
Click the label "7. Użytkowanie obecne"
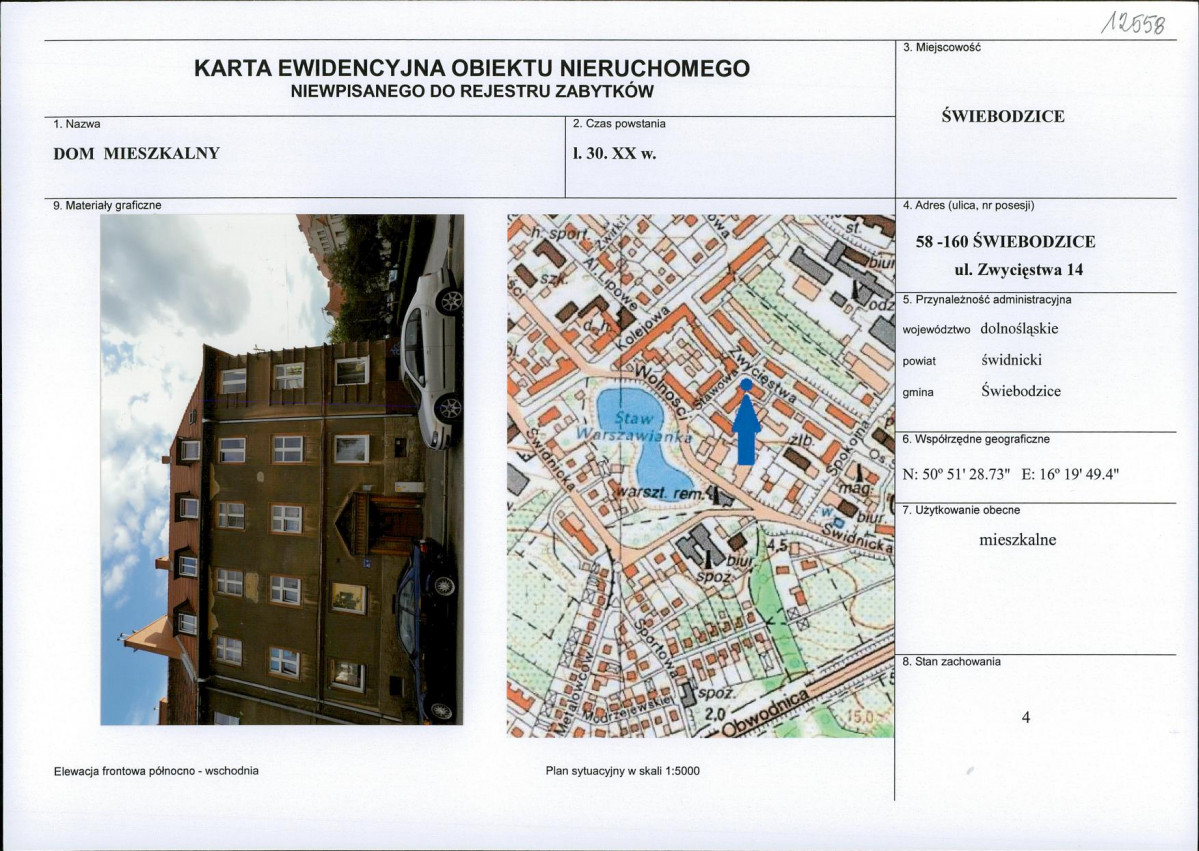point(961,510)
